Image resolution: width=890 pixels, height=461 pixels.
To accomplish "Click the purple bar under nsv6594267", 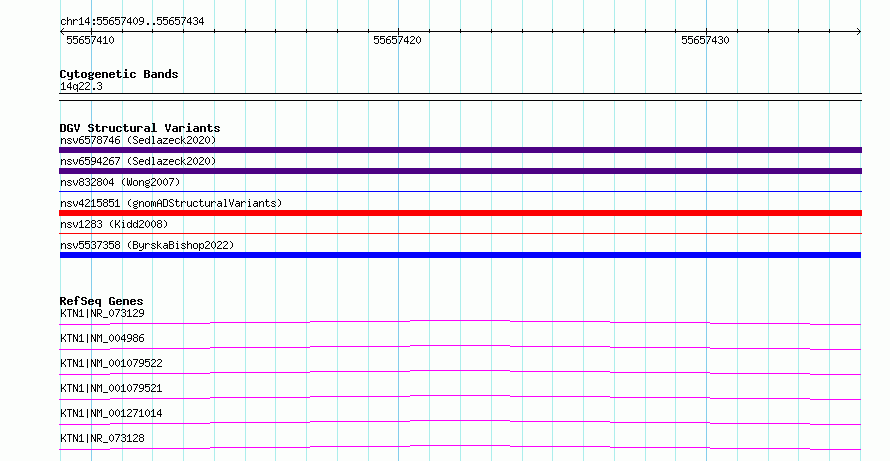I will 460,171.
